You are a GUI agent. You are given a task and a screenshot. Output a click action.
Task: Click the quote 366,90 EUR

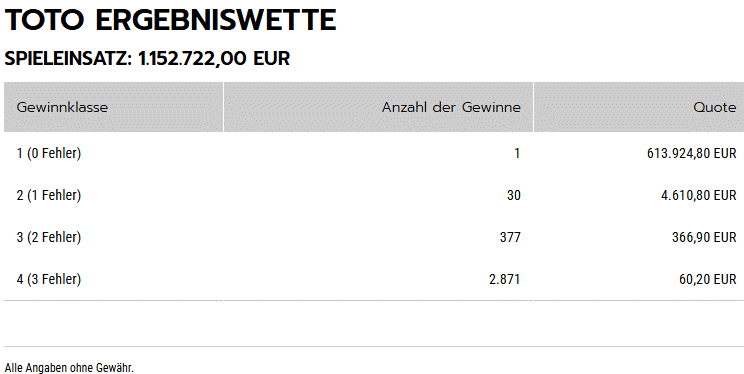click(704, 237)
